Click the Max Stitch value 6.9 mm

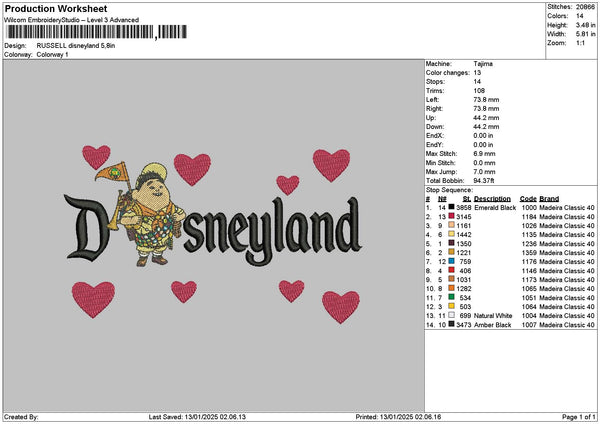(484, 154)
